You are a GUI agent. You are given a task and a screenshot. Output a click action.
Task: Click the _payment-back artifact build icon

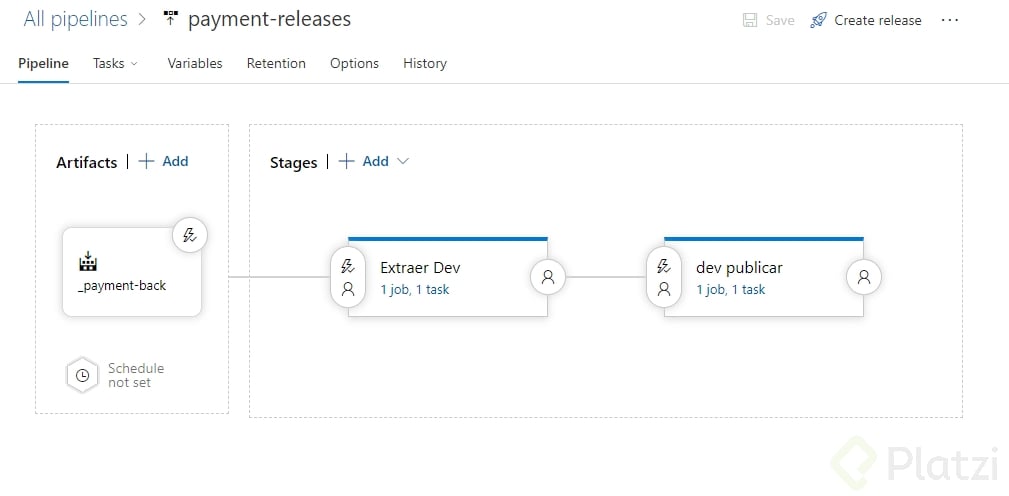tap(87, 262)
